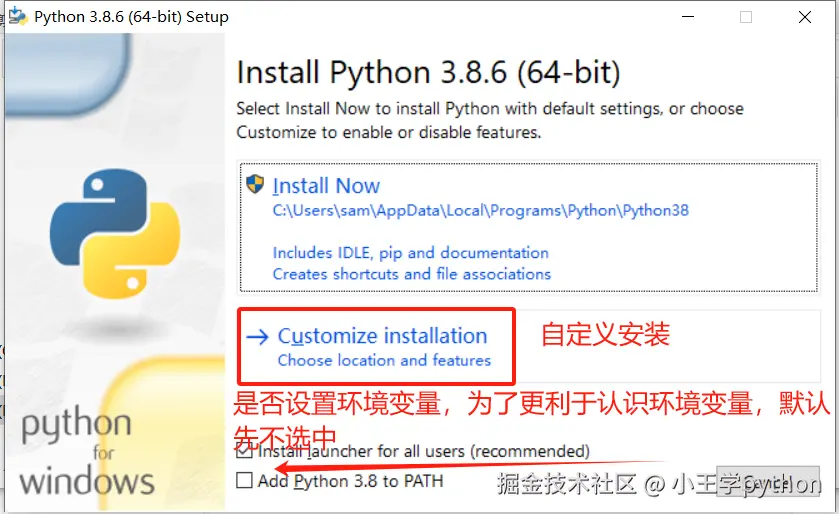The width and height of the screenshot is (839, 514).
Task: Click the disabled maximize button
Action: pyautogui.click(x=746, y=17)
